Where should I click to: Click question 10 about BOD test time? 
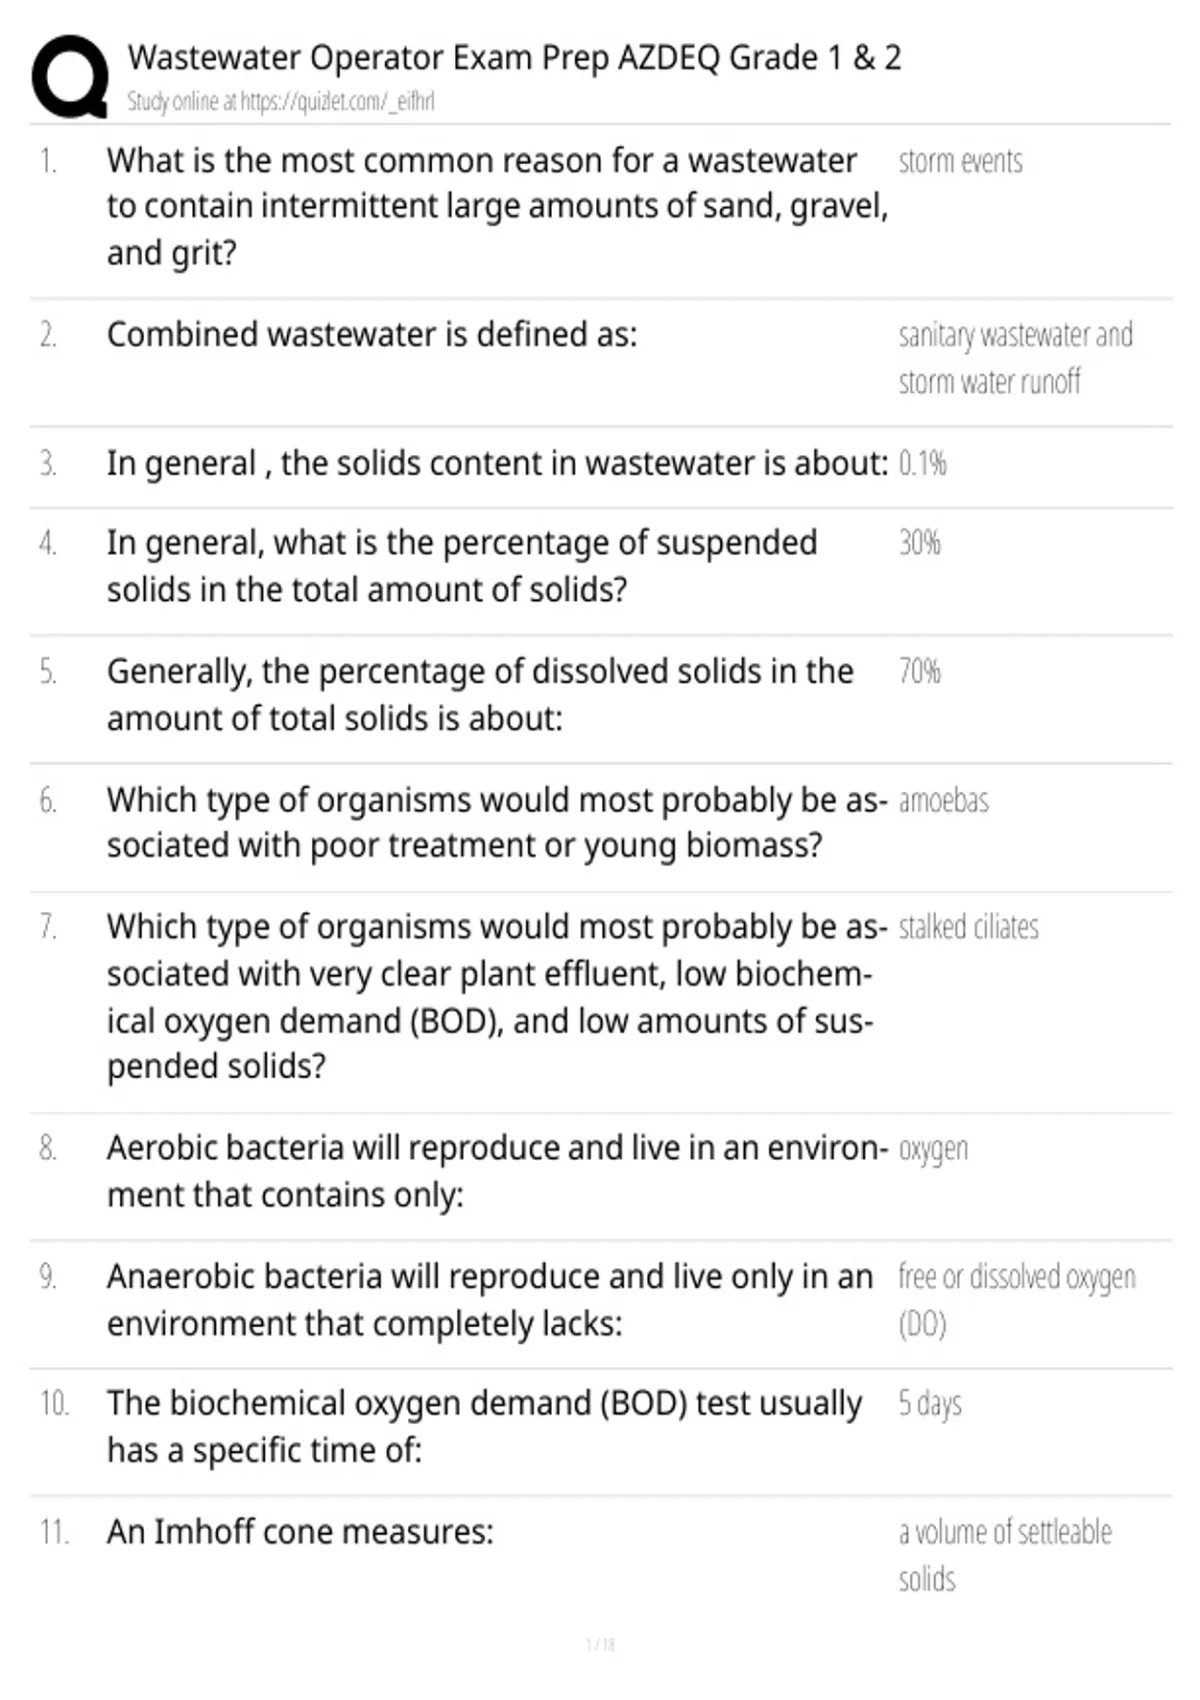coord(484,1427)
